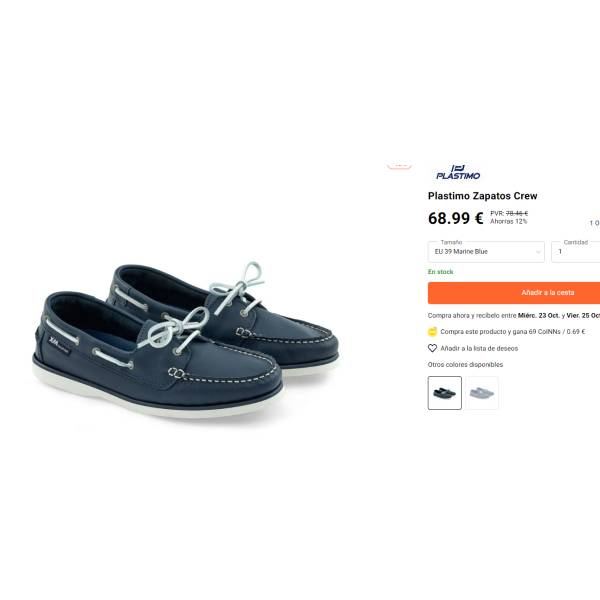Choose the grey shoe color thumbnail

482,393
